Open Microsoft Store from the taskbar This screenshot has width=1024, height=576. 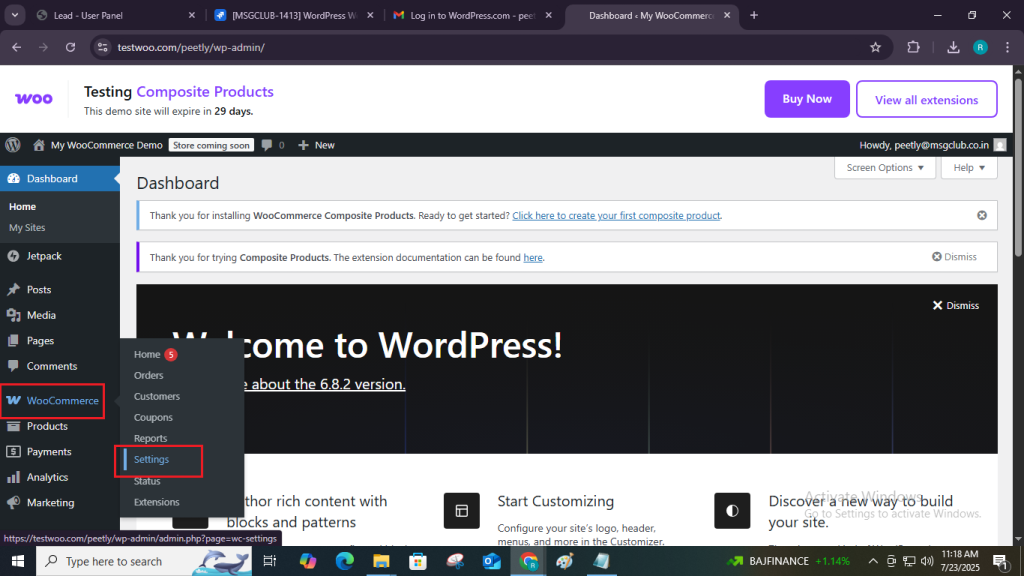pos(417,561)
